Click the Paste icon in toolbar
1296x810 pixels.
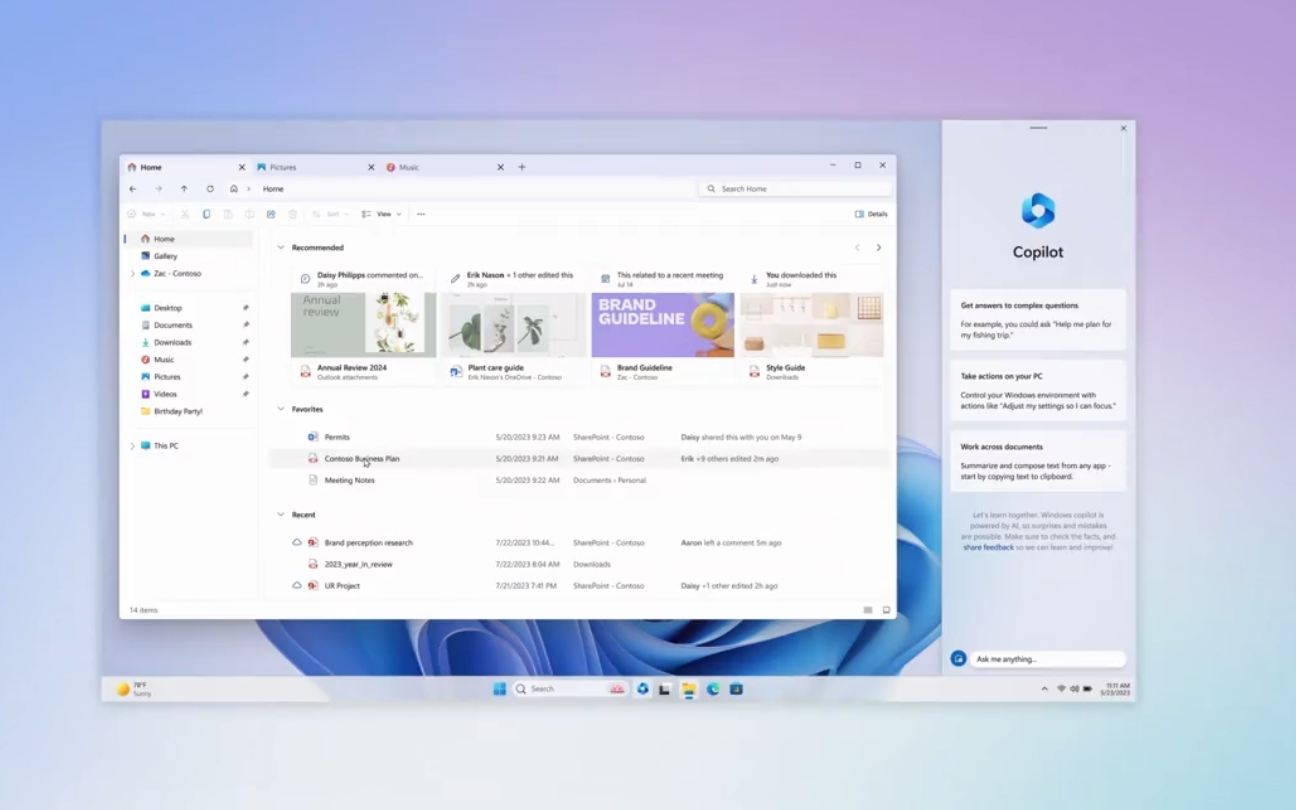point(228,214)
